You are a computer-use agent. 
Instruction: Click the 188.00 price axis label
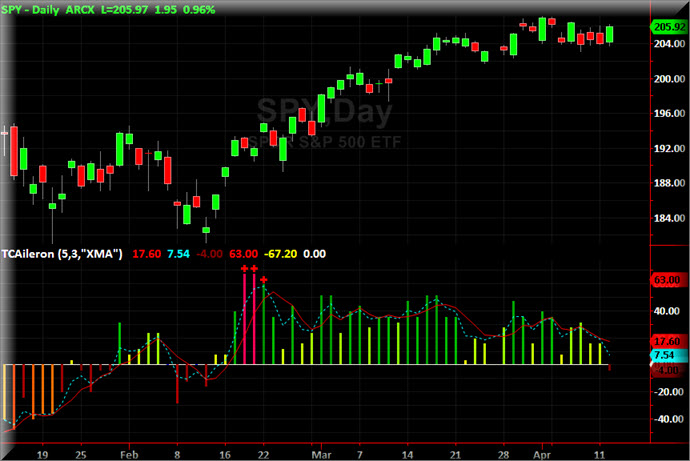coord(669,183)
